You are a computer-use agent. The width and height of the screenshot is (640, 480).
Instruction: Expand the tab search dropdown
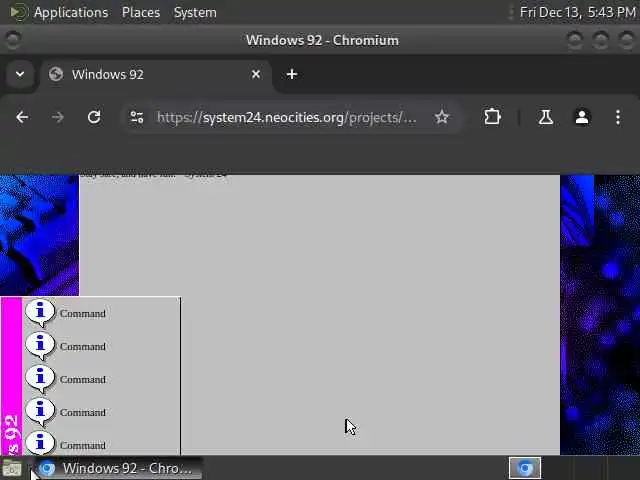point(20,74)
